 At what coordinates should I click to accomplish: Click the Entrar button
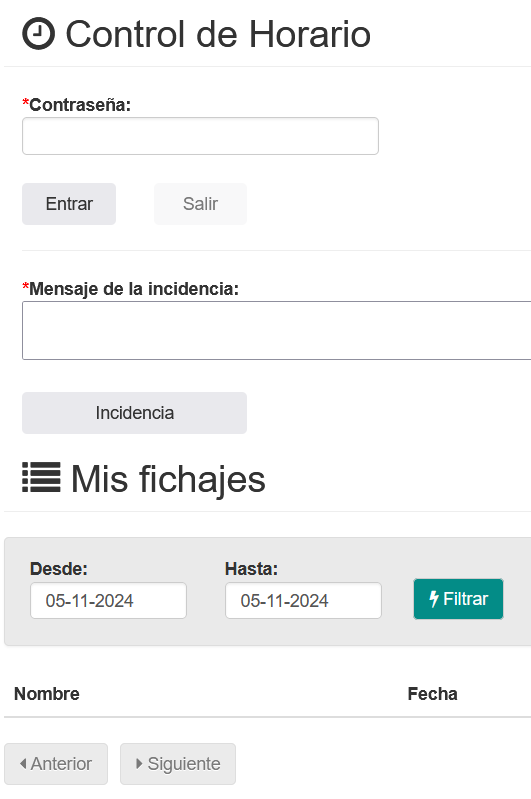click(69, 204)
